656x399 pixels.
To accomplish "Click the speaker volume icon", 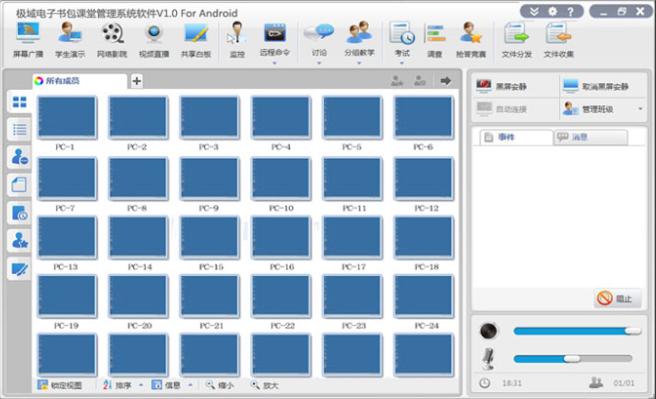I will point(489,331).
